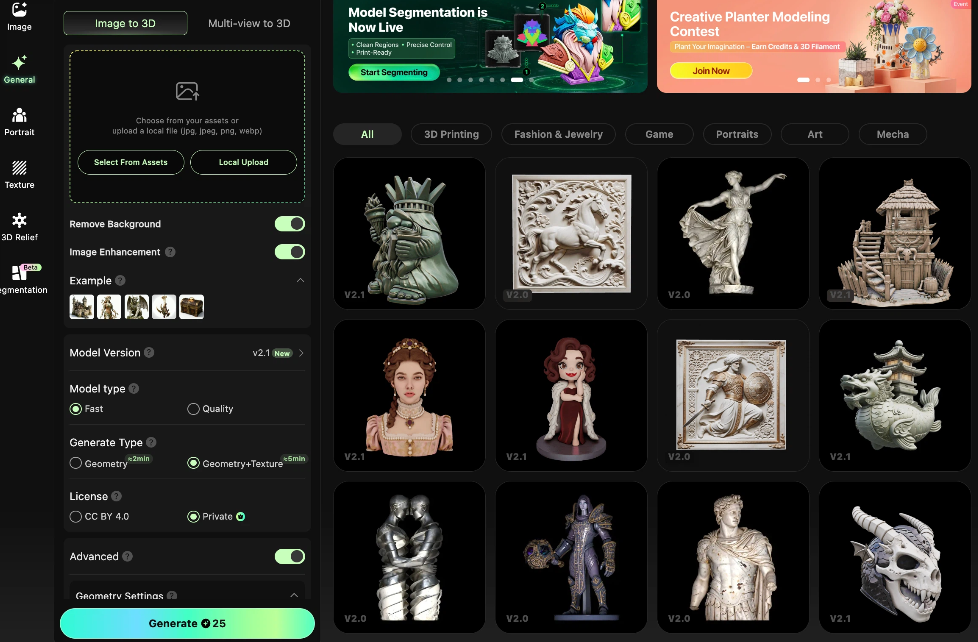This screenshot has width=978, height=642.
Task: Filter gallery by 3D Printing
Action: click(452, 134)
